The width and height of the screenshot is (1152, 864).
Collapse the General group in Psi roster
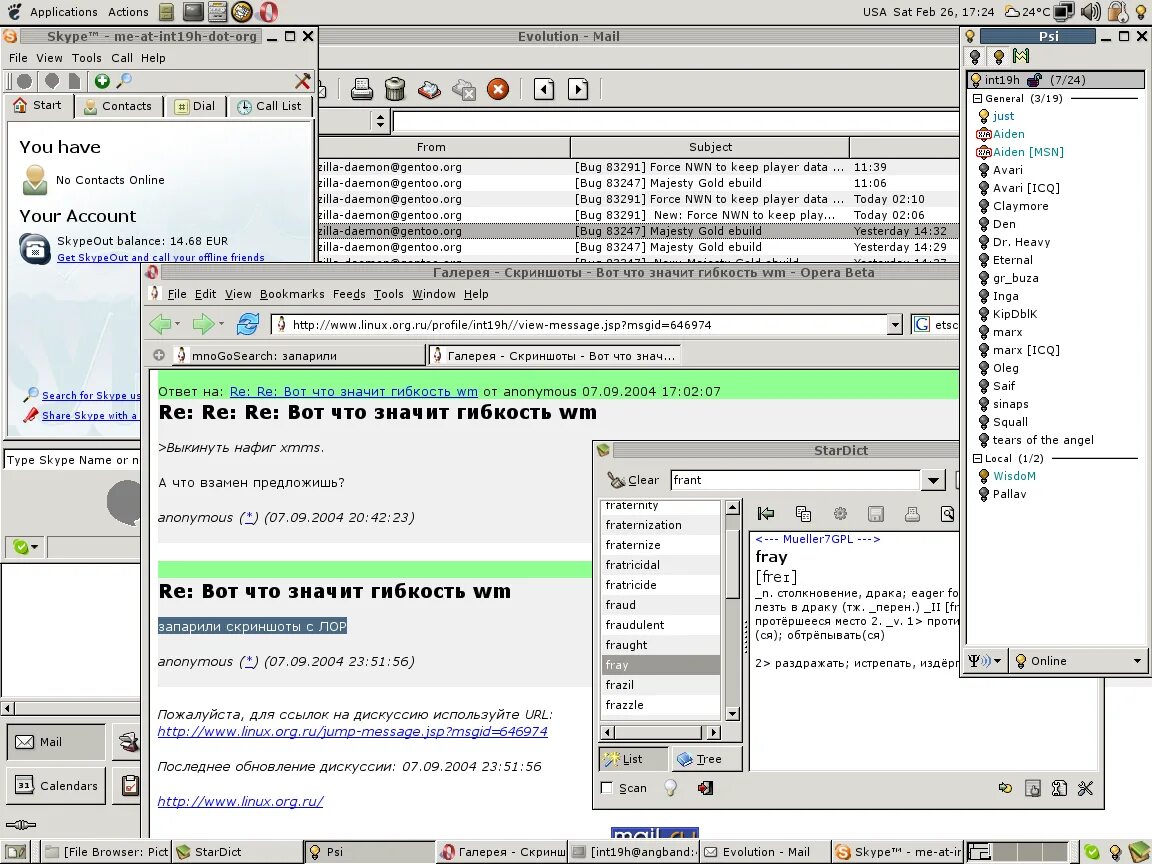tap(977, 98)
